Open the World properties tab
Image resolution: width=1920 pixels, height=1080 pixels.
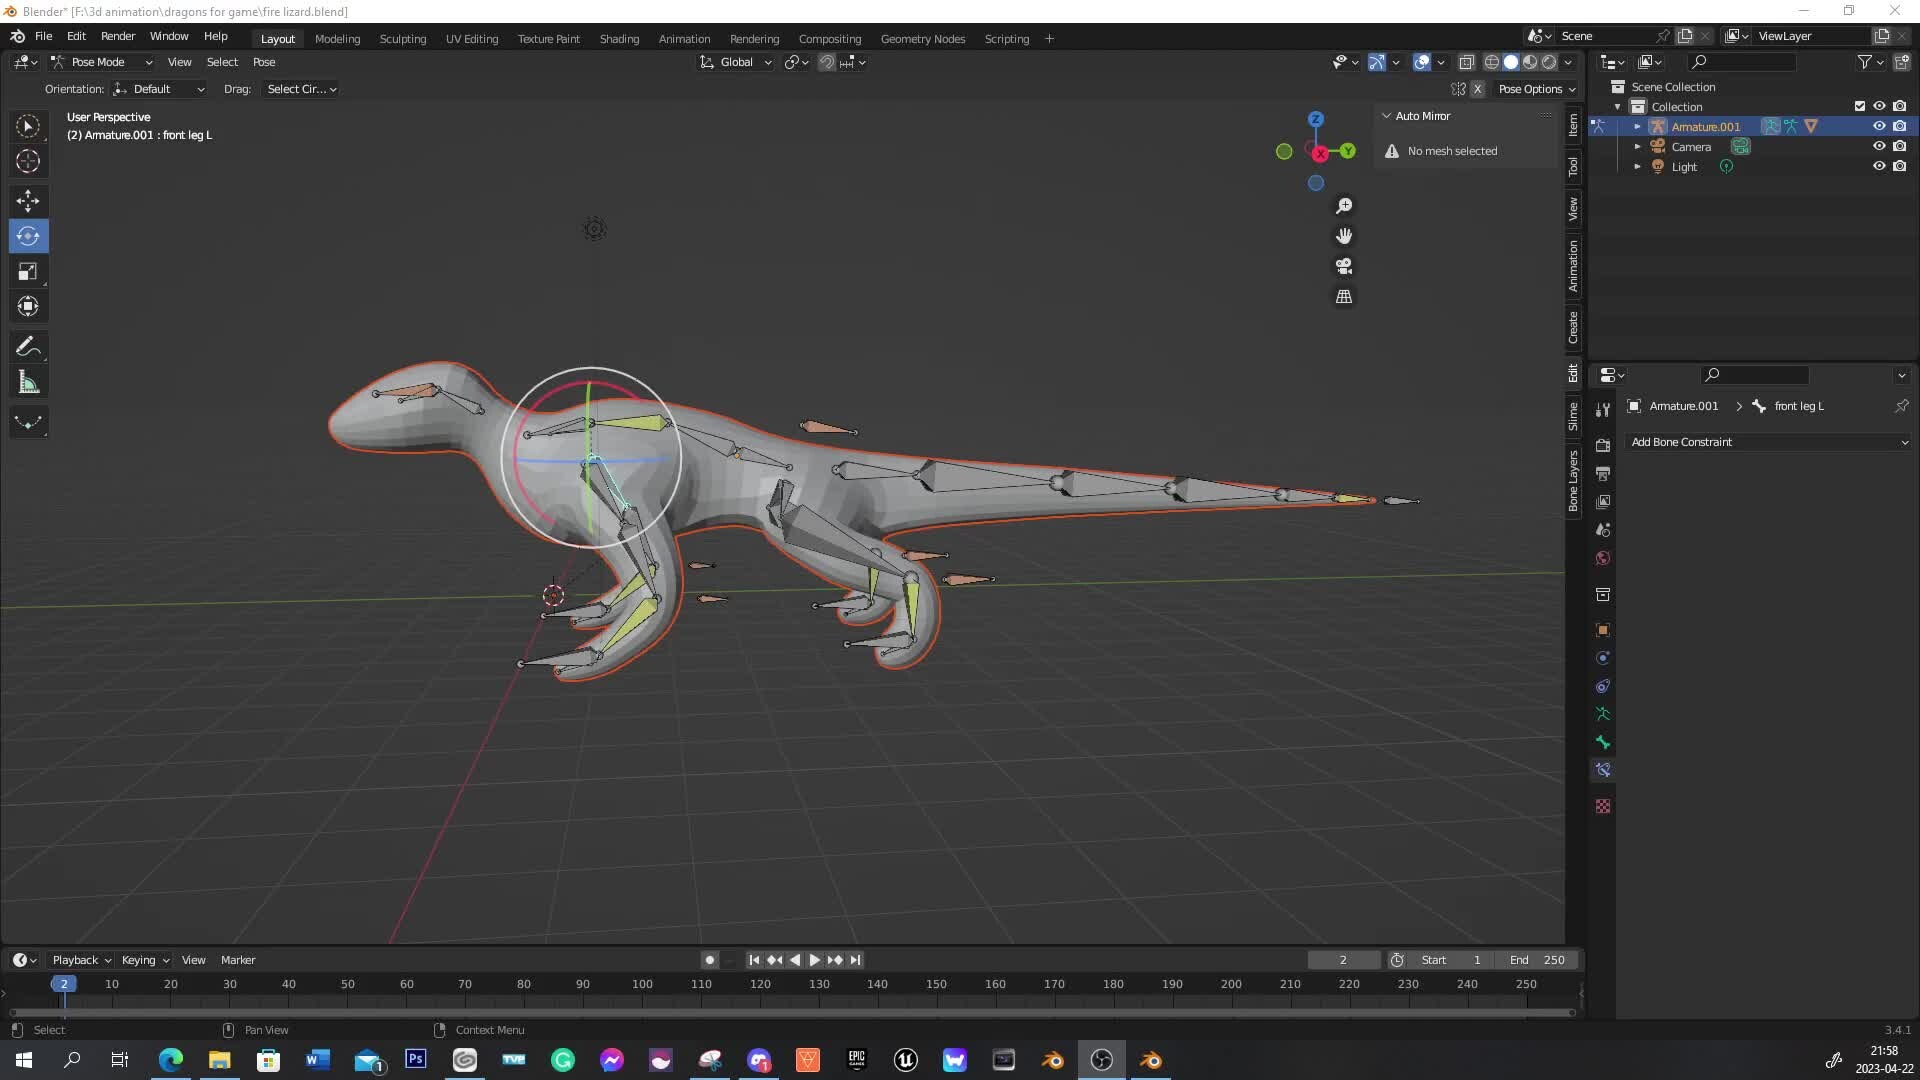[1603, 558]
